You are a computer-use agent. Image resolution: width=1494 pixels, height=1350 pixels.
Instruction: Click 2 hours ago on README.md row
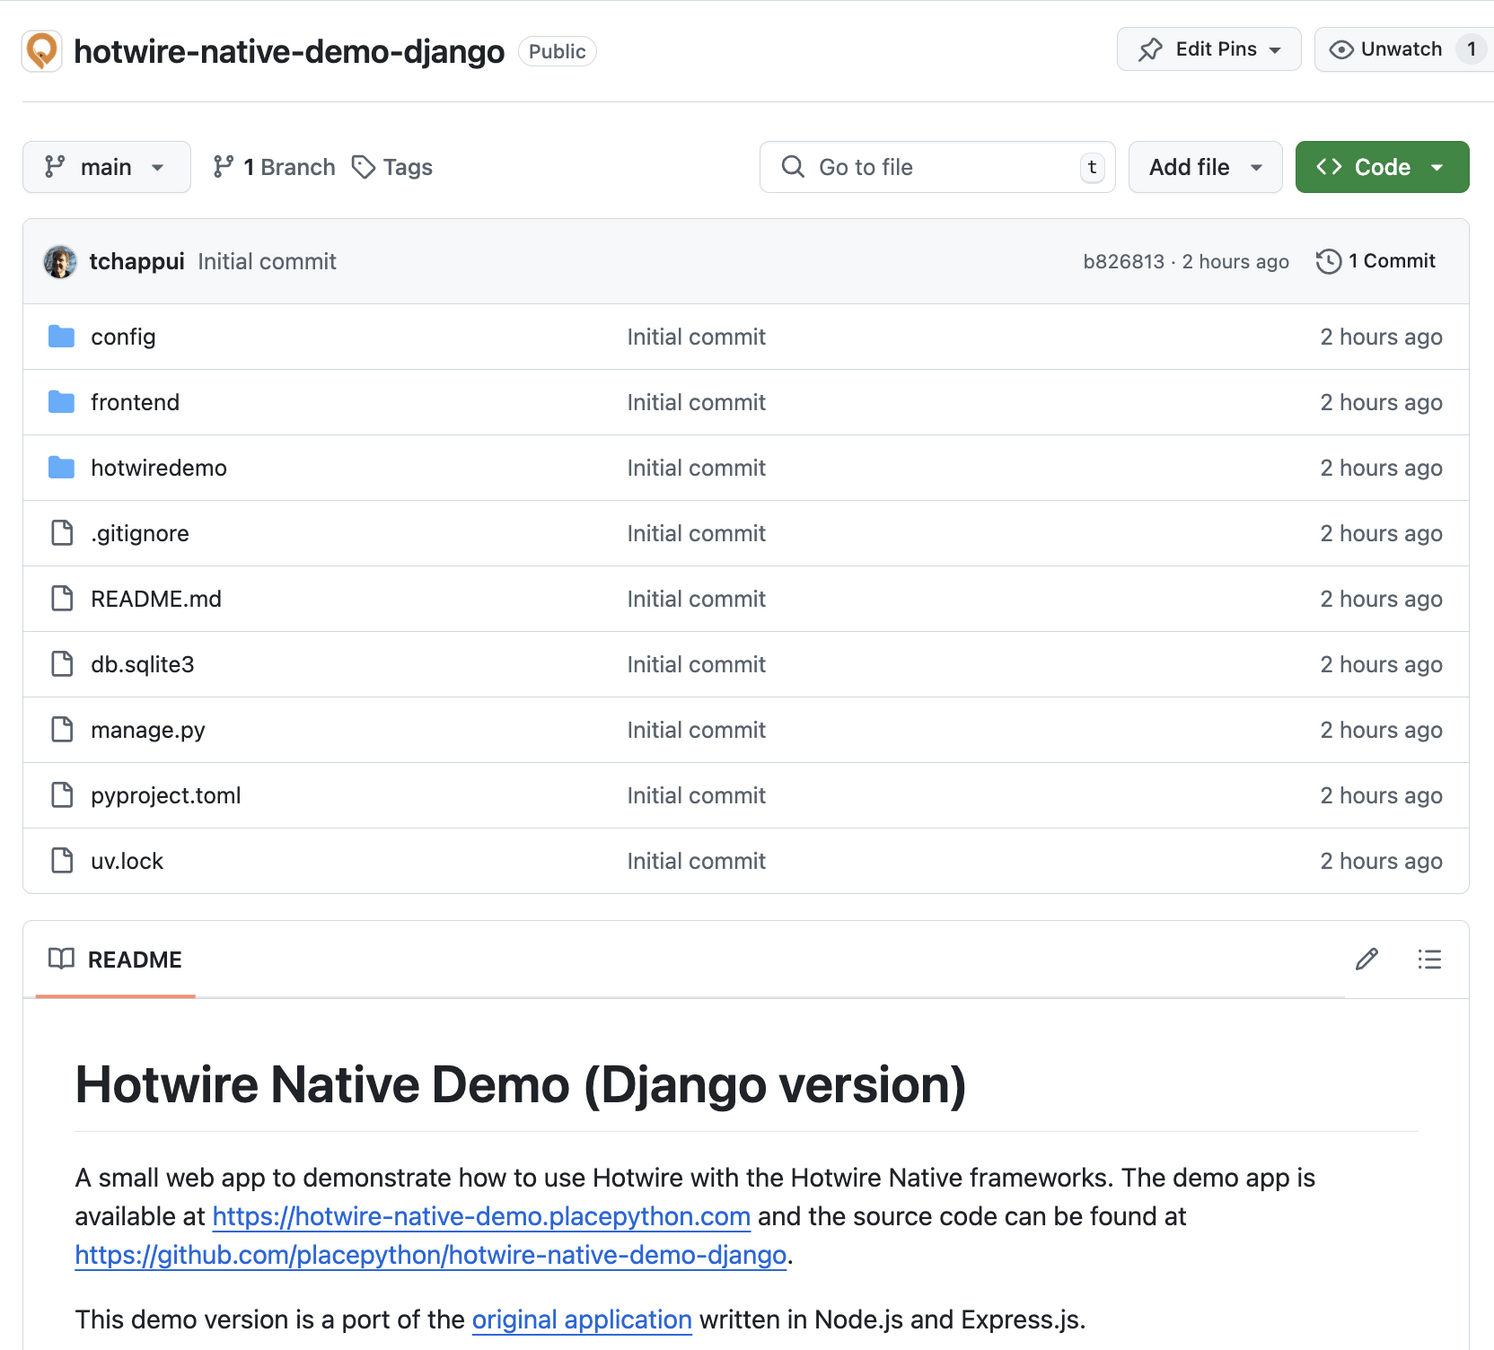[x=1381, y=599]
